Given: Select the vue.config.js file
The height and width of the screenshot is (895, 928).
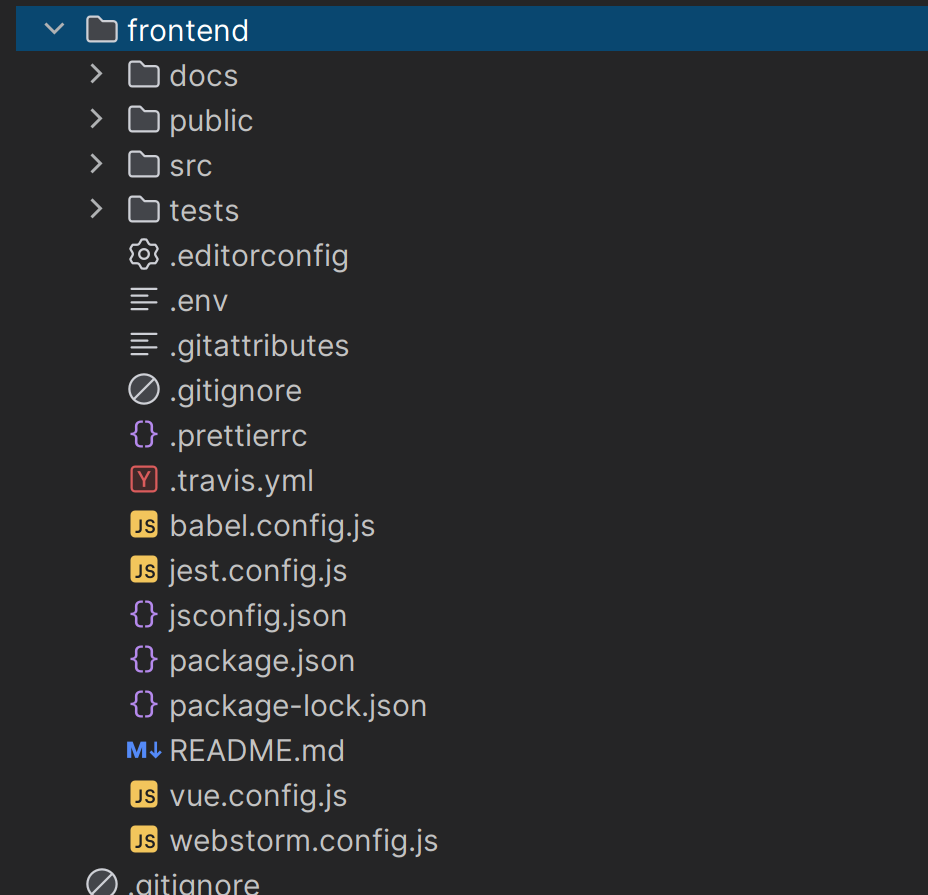Looking at the screenshot, I should (x=258, y=796).
